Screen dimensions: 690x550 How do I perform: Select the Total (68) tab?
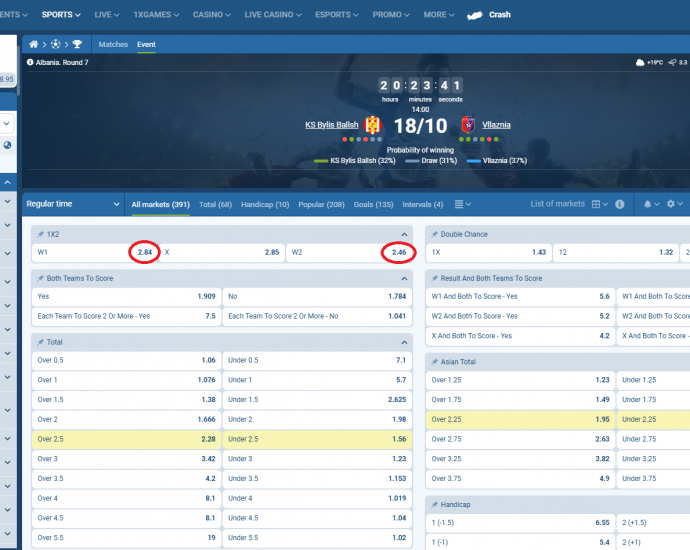[x=216, y=204]
